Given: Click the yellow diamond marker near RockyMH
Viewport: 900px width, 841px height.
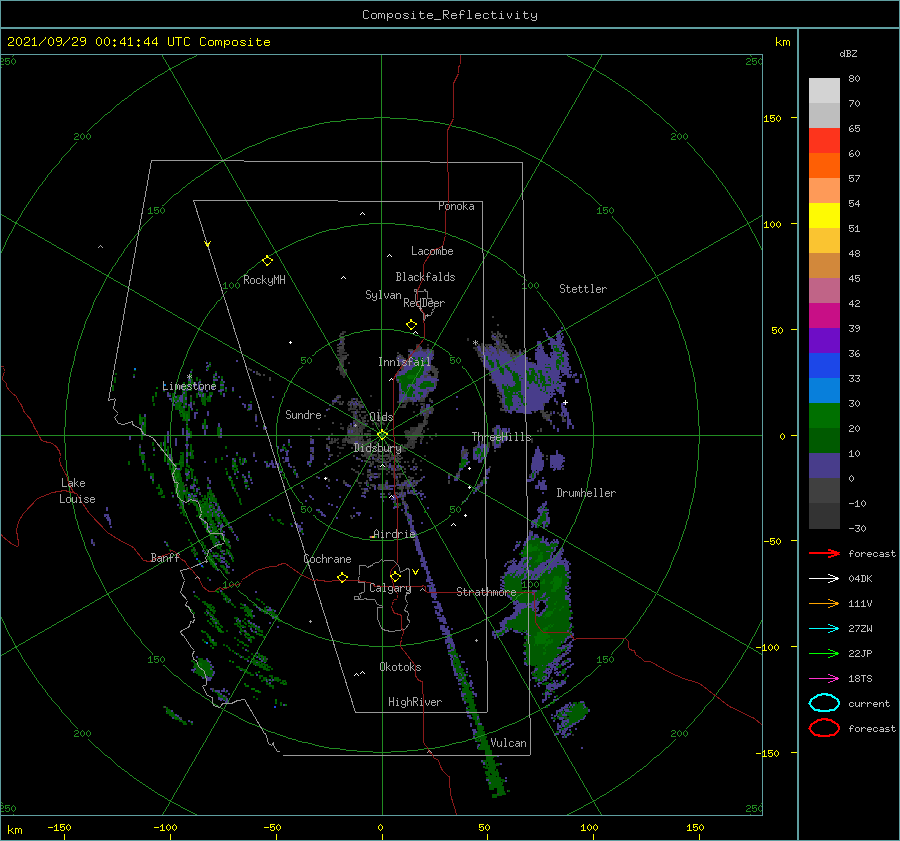Looking at the screenshot, I should (x=267, y=261).
